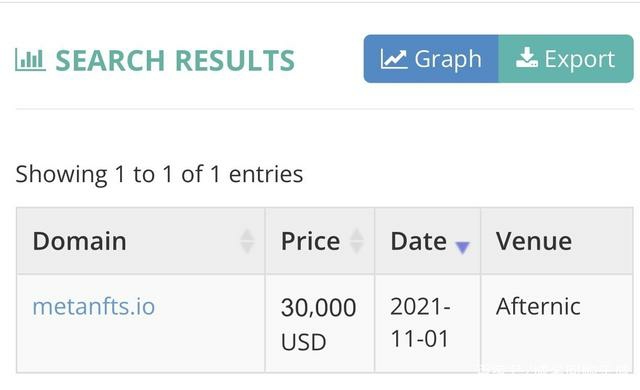Export results using the Export label

(580, 59)
